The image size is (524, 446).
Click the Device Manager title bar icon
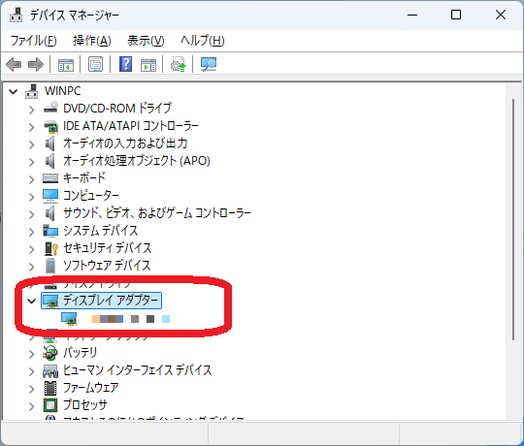[x=16, y=15]
